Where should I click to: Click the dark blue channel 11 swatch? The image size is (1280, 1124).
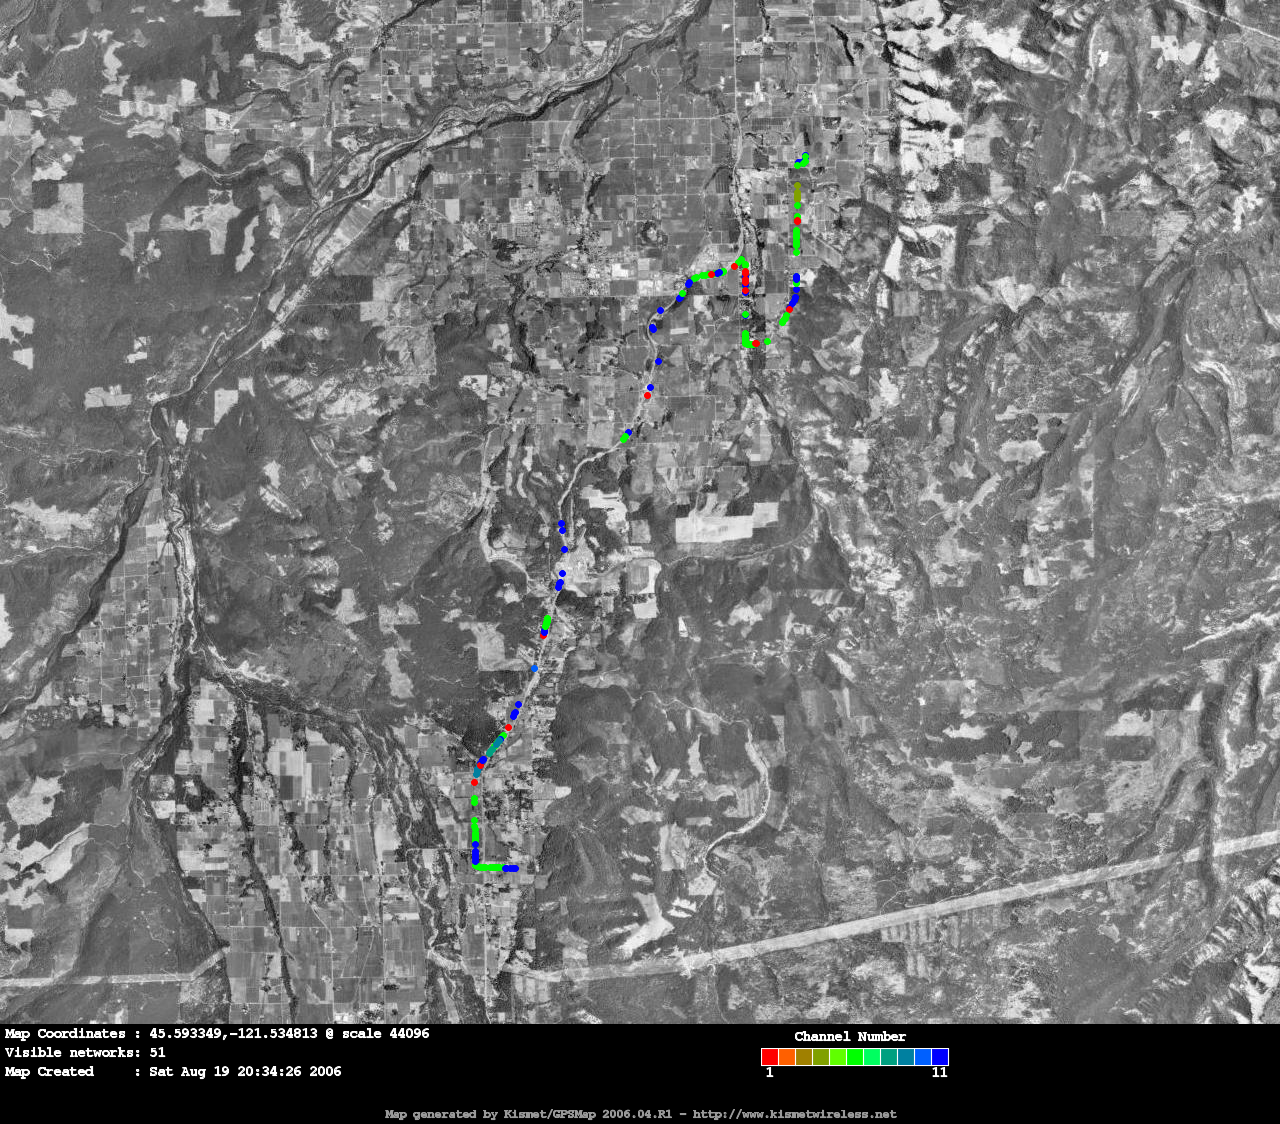tap(940, 1057)
